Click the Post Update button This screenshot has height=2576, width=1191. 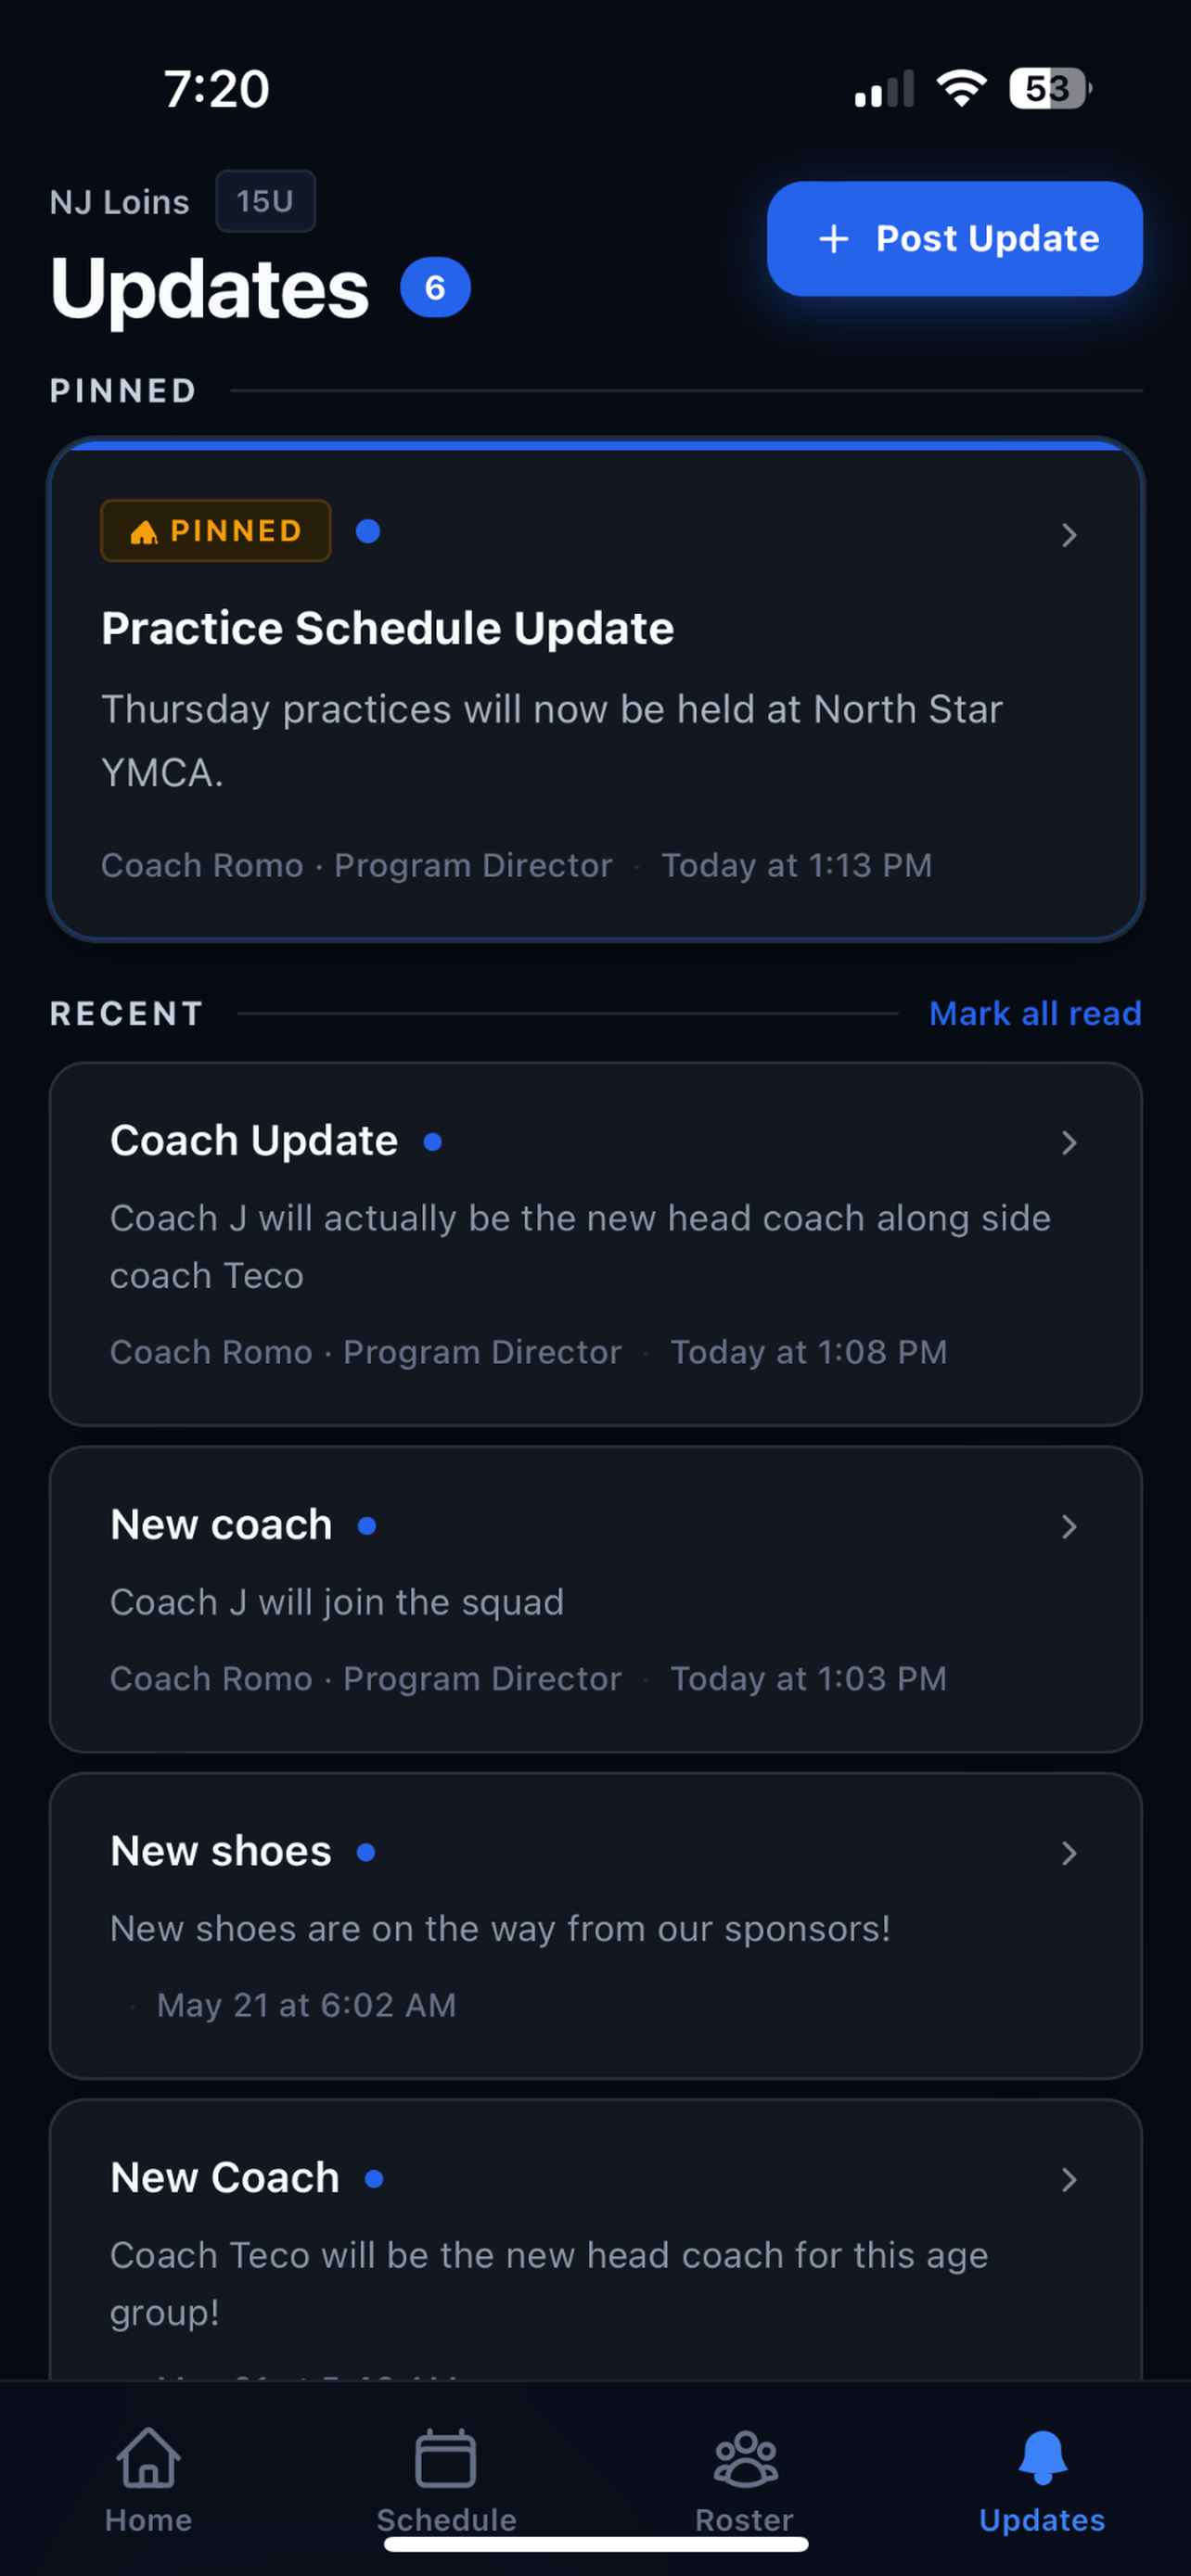coord(954,239)
